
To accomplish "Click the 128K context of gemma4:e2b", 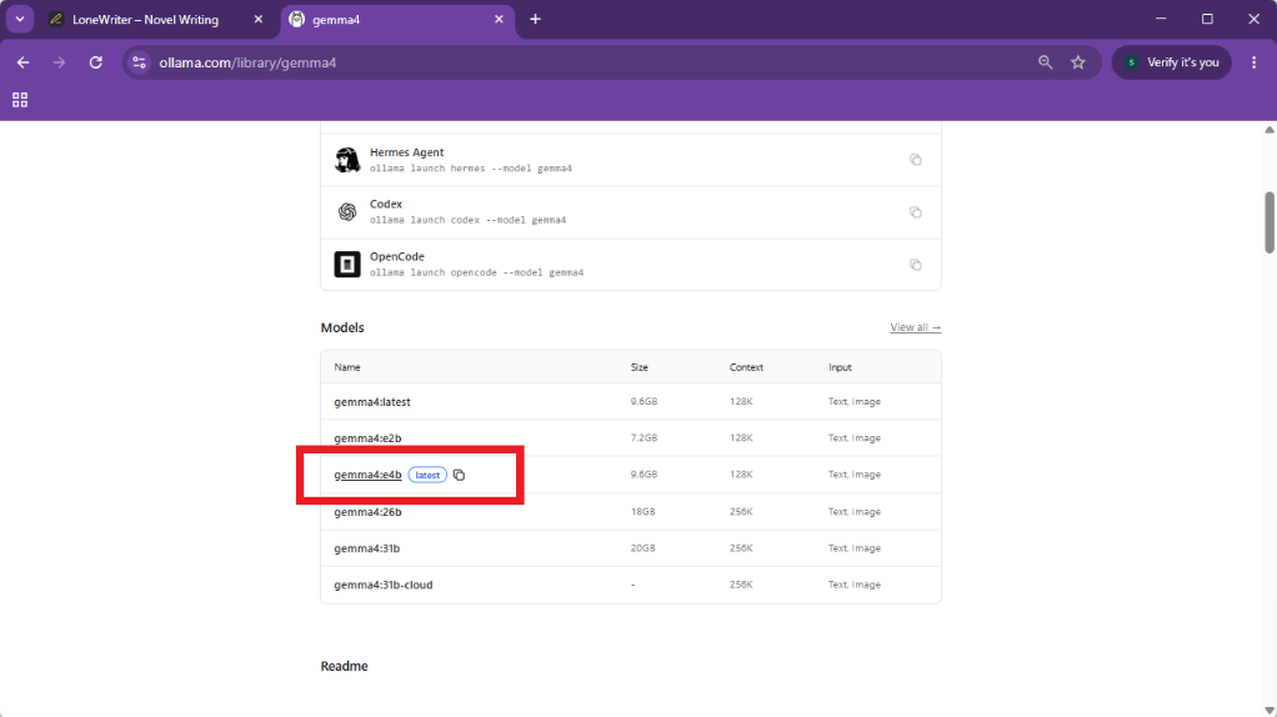I will [x=741, y=438].
